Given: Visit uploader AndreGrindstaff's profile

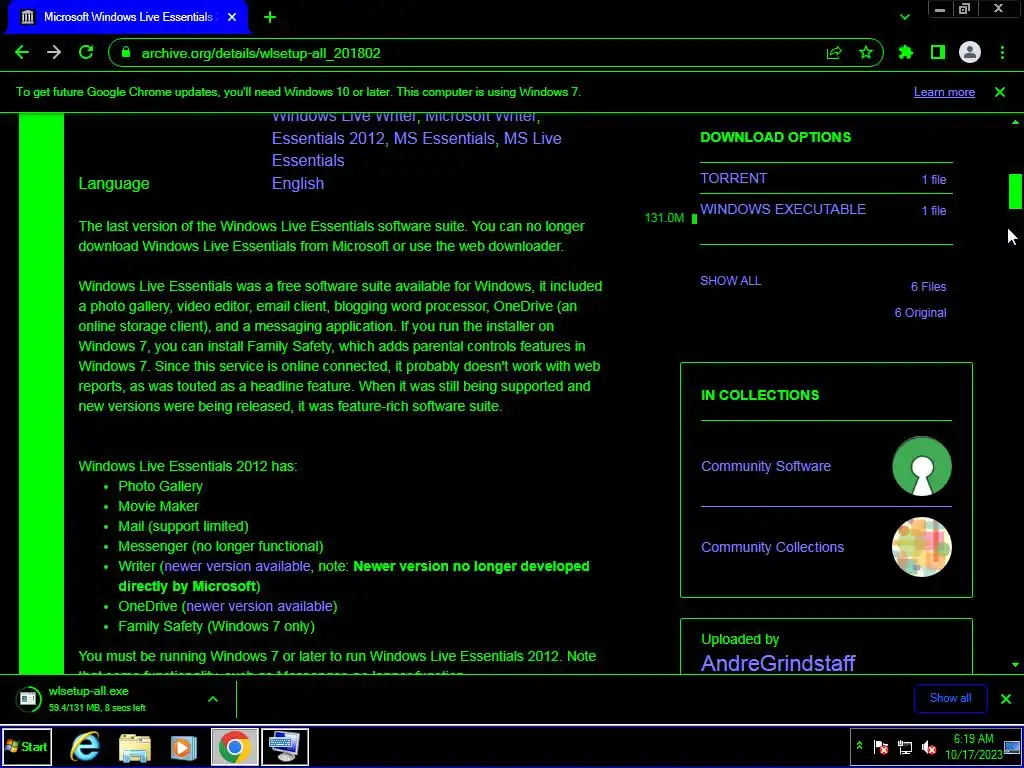Looking at the screenshot, I should (x=778, y=664).
